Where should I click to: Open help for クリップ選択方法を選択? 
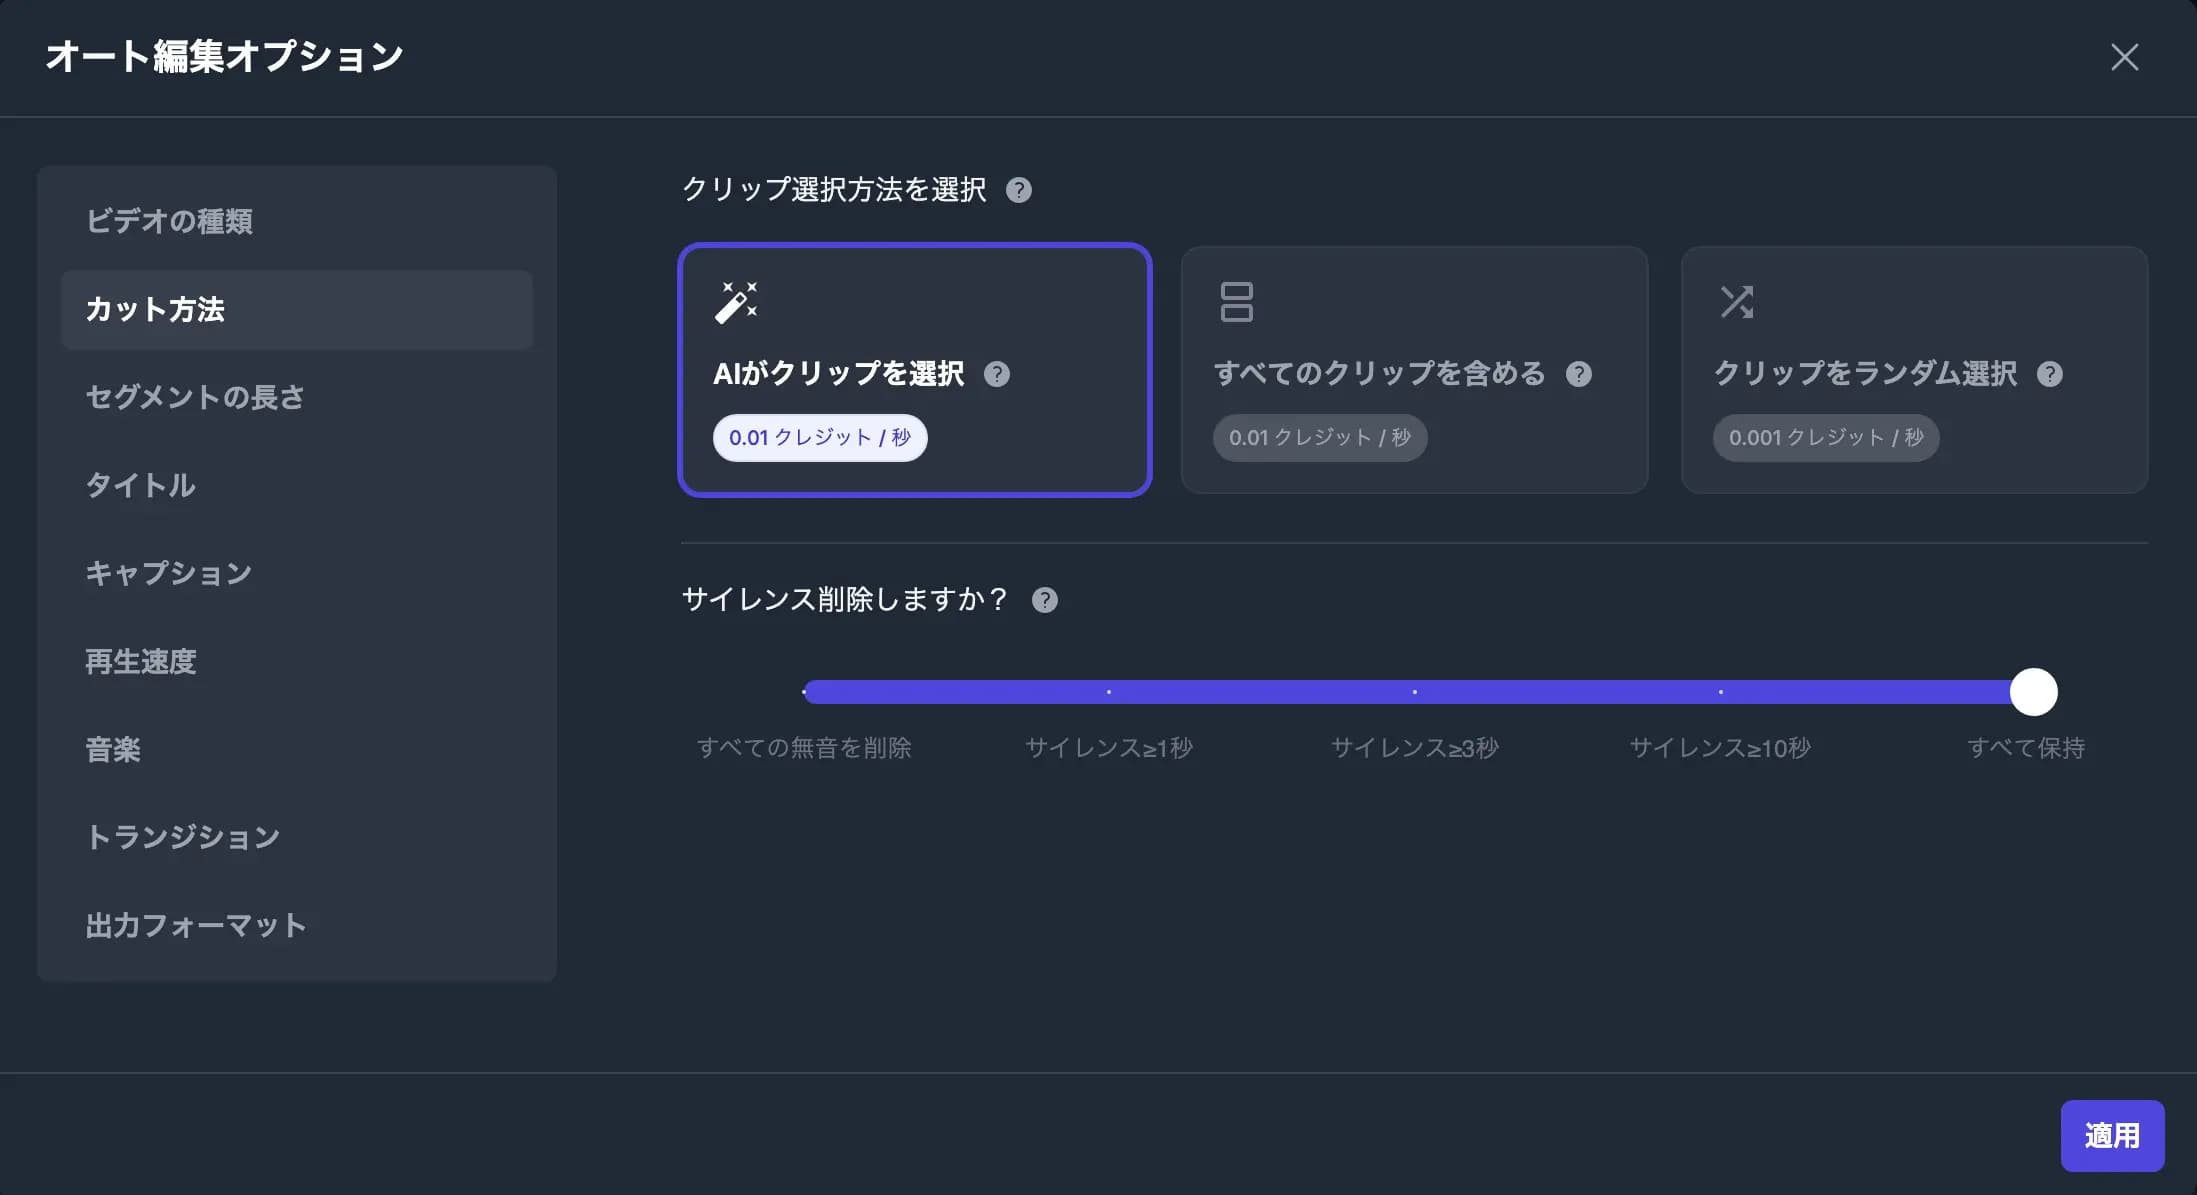pyautogui.click(x=1020, y=191)
